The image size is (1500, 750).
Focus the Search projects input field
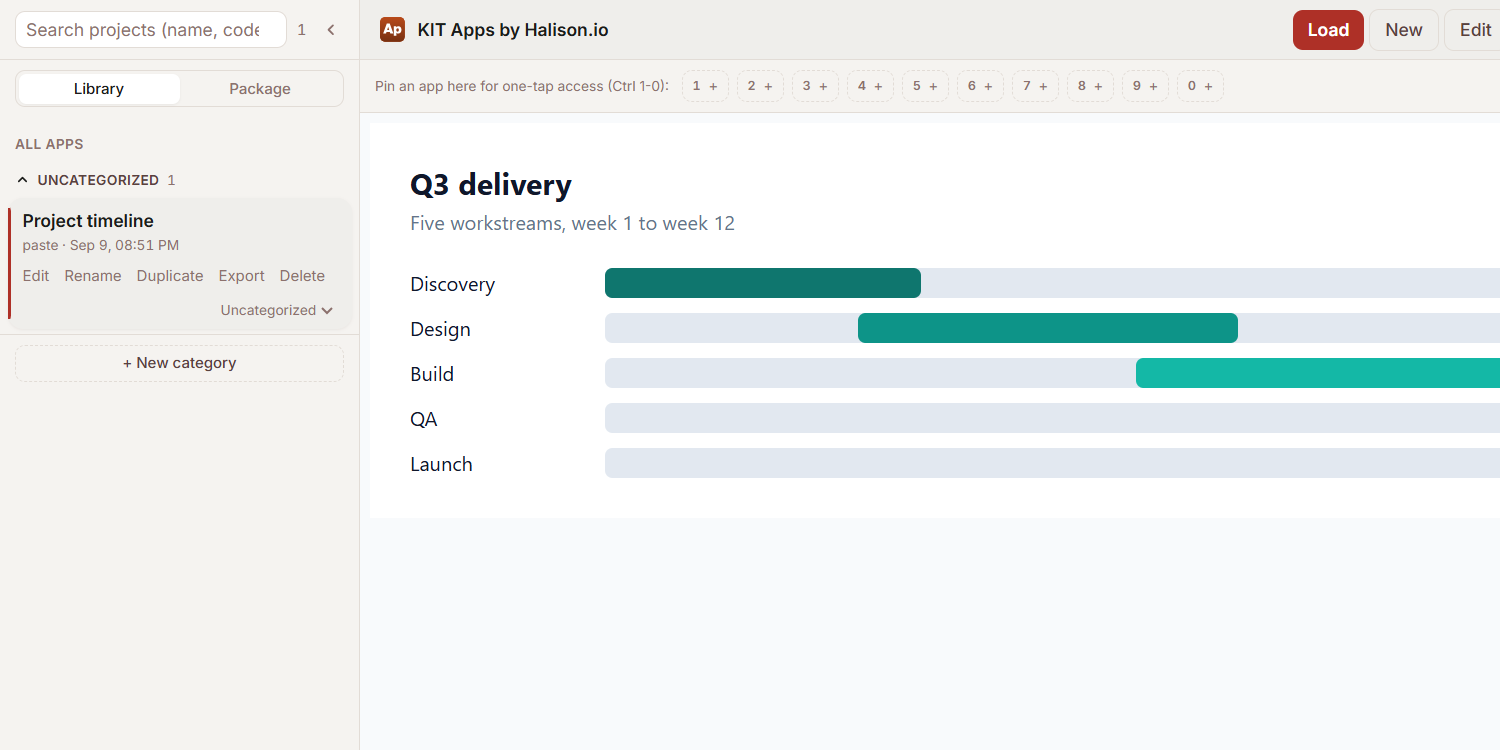point(151,30)
